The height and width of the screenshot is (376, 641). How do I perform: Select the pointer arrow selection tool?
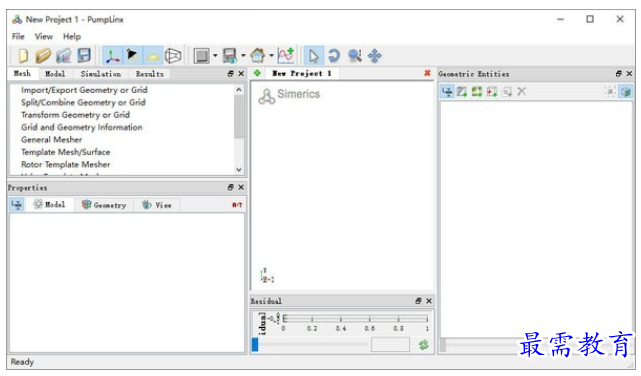[x=314, y=56]
